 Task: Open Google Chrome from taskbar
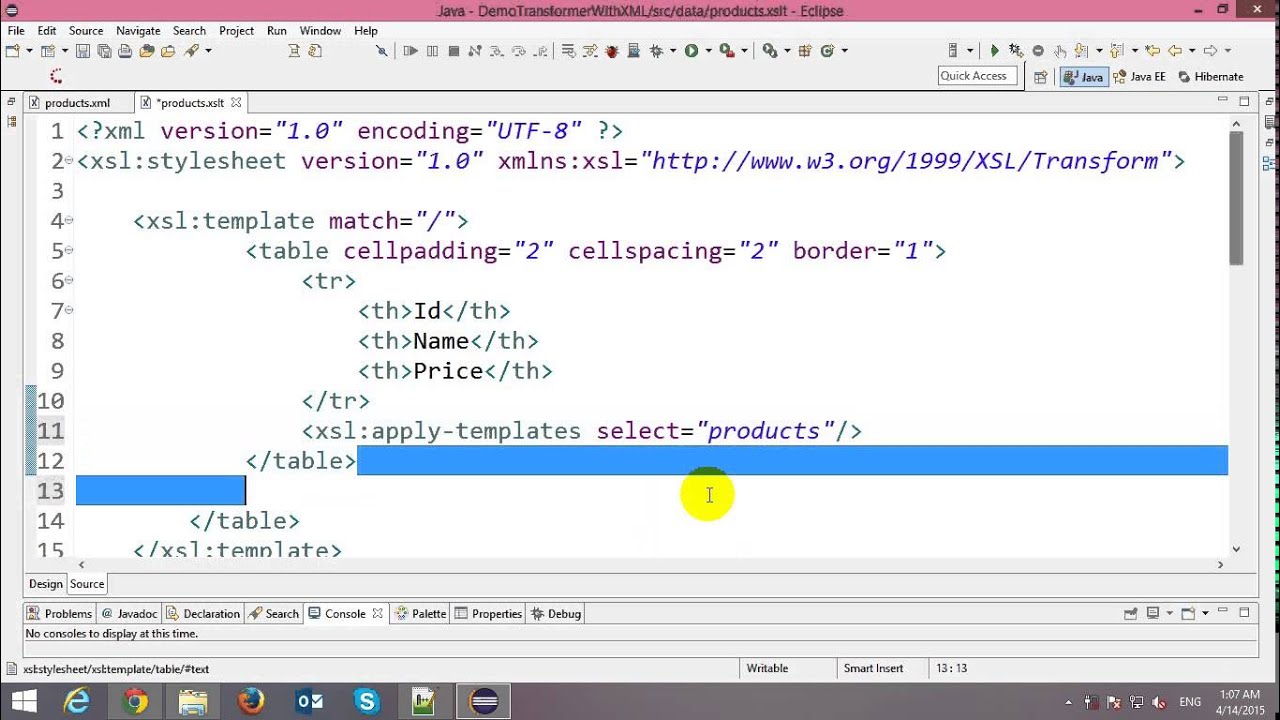pos(135,702)
